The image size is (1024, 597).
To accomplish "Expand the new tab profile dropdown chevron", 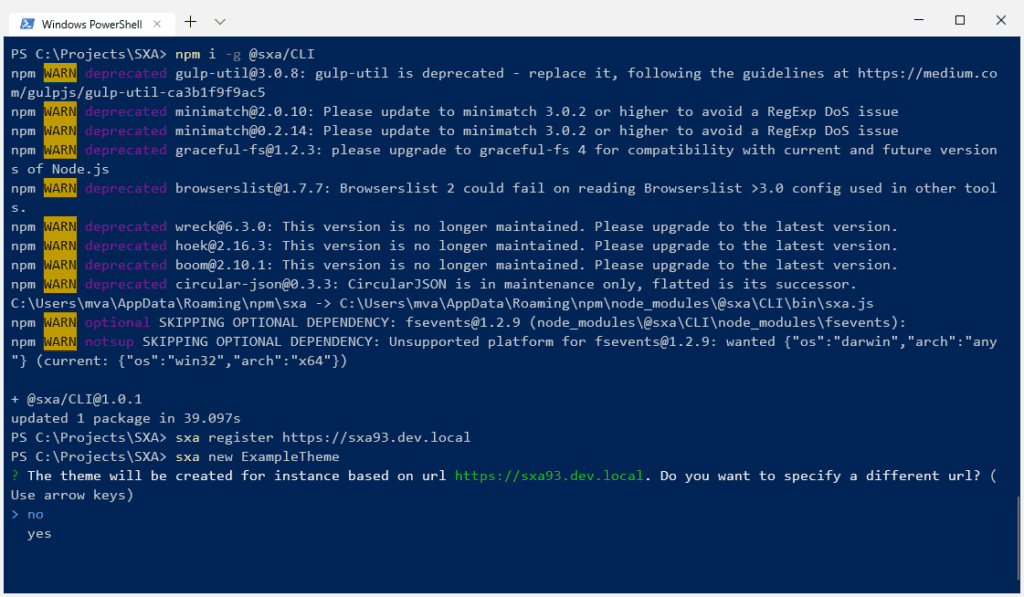I will (x=220, y=21).
